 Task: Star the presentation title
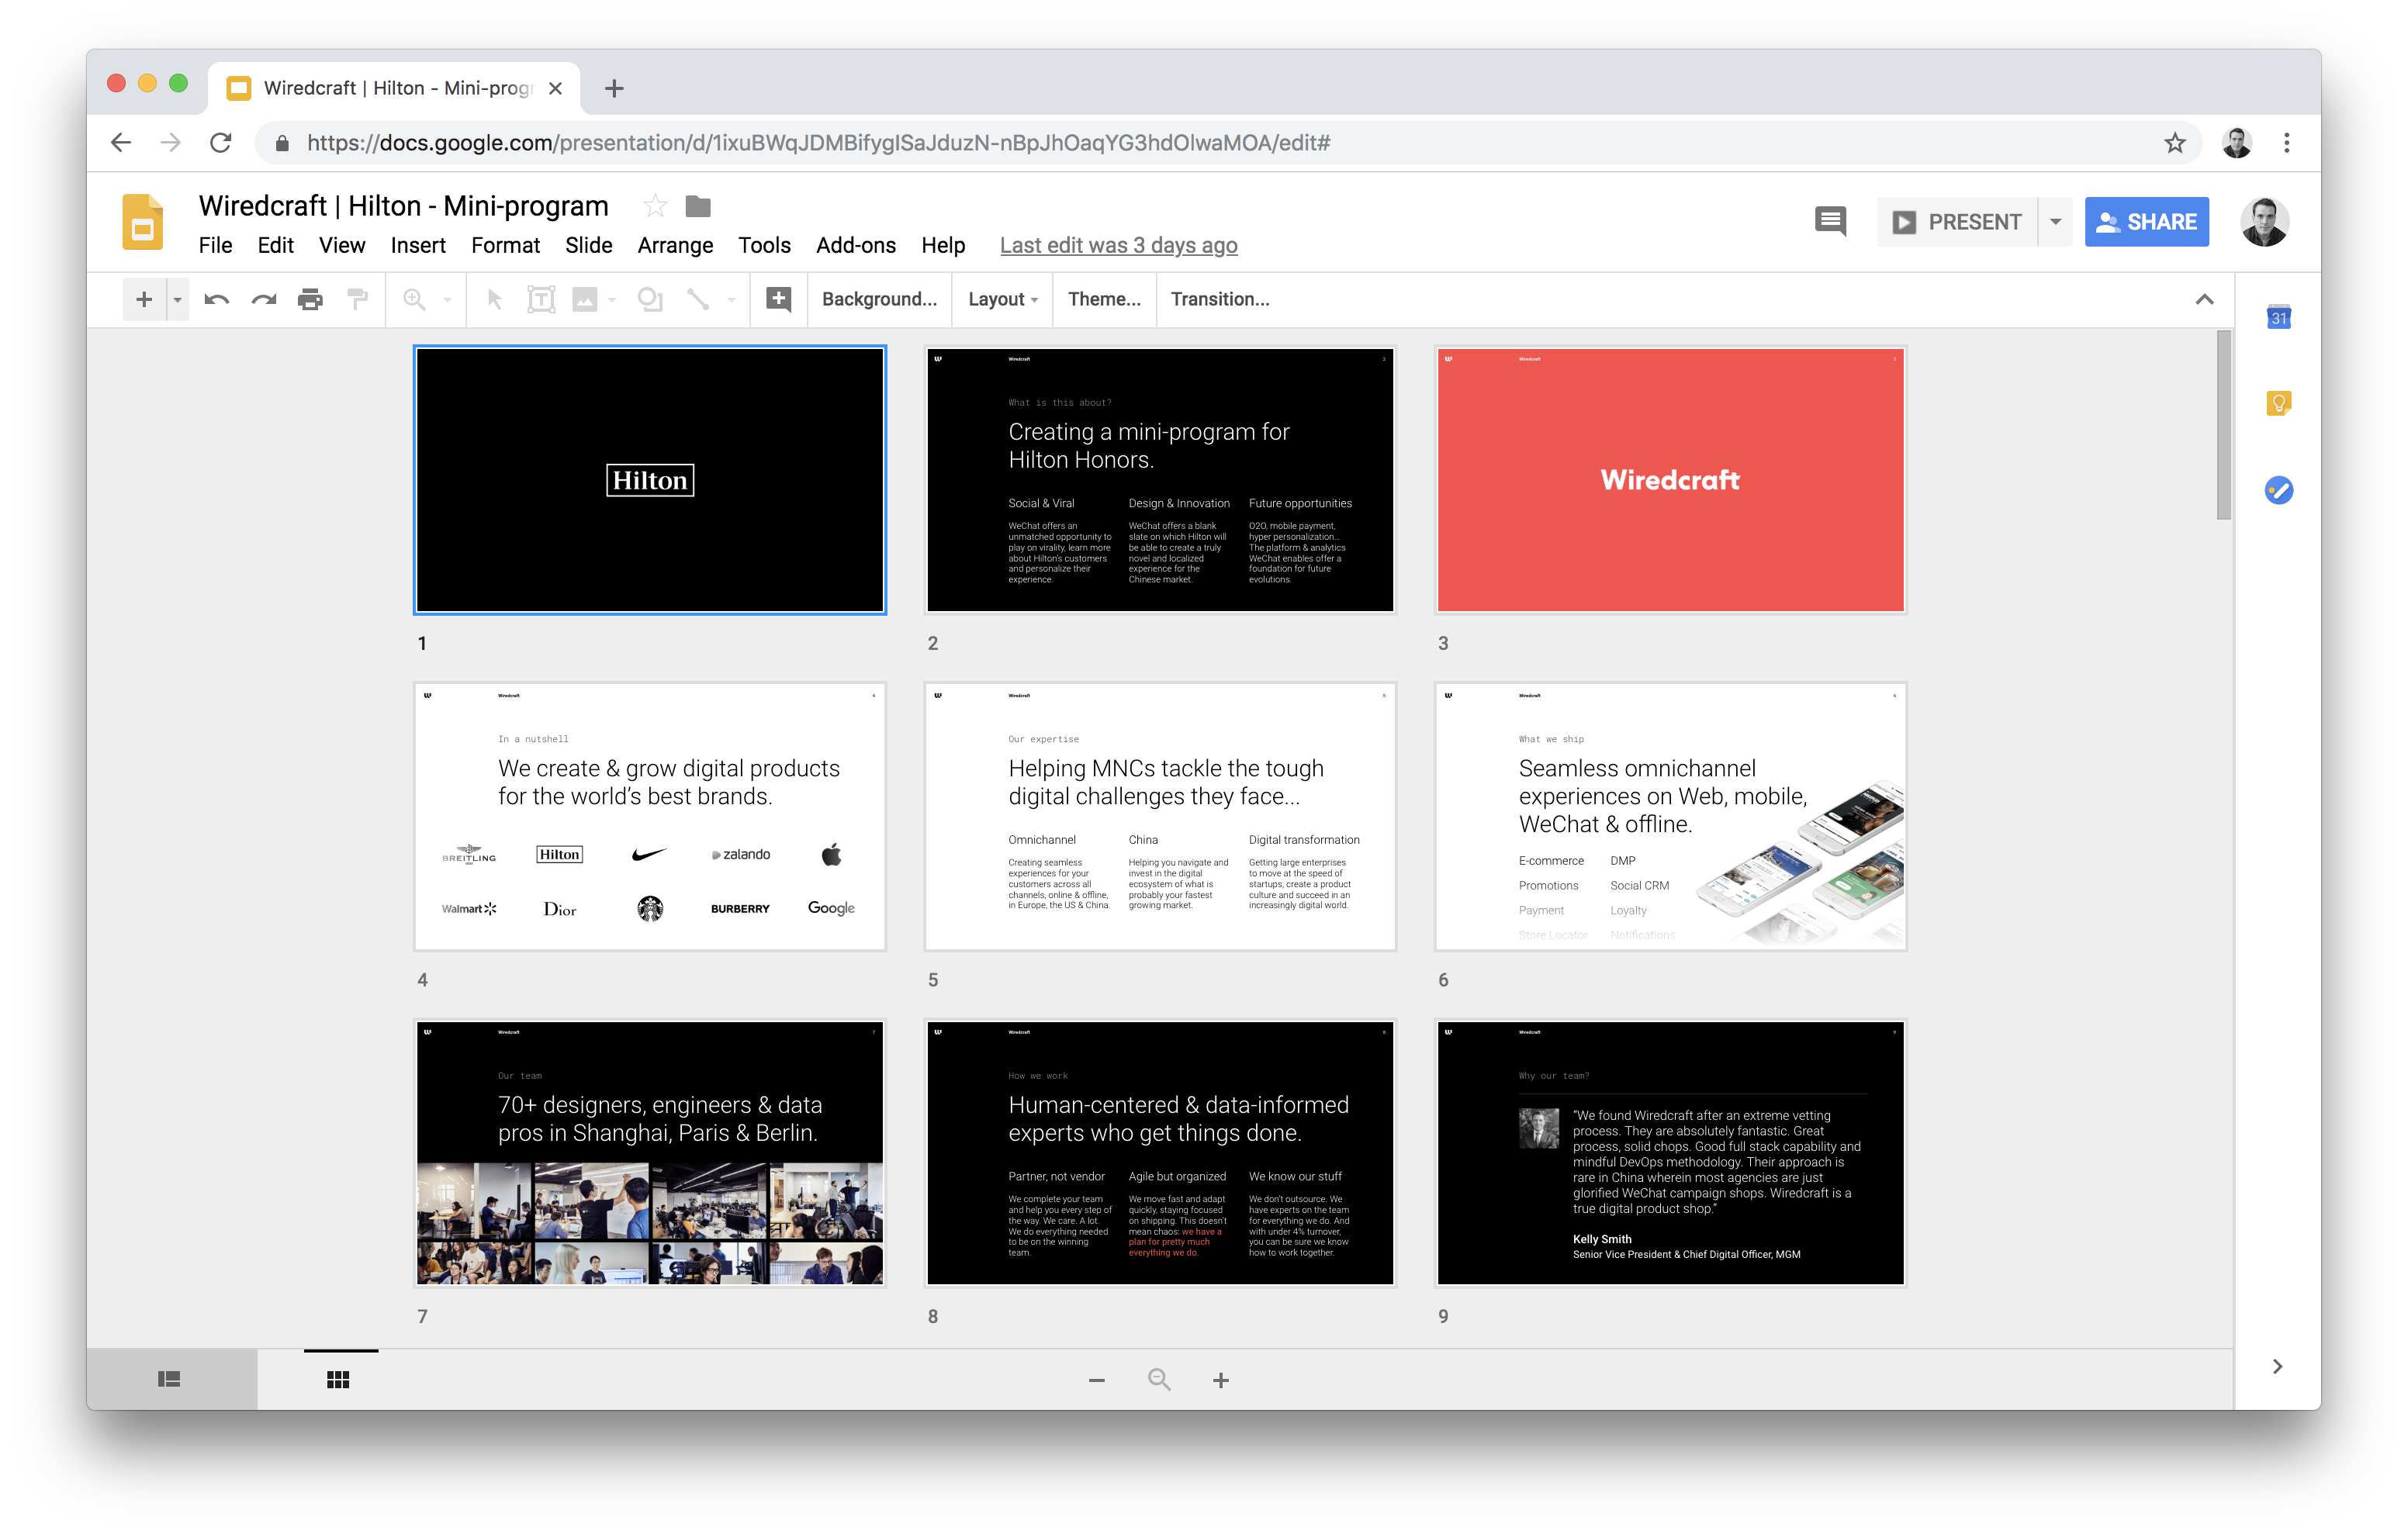click(x=655, y=206)
